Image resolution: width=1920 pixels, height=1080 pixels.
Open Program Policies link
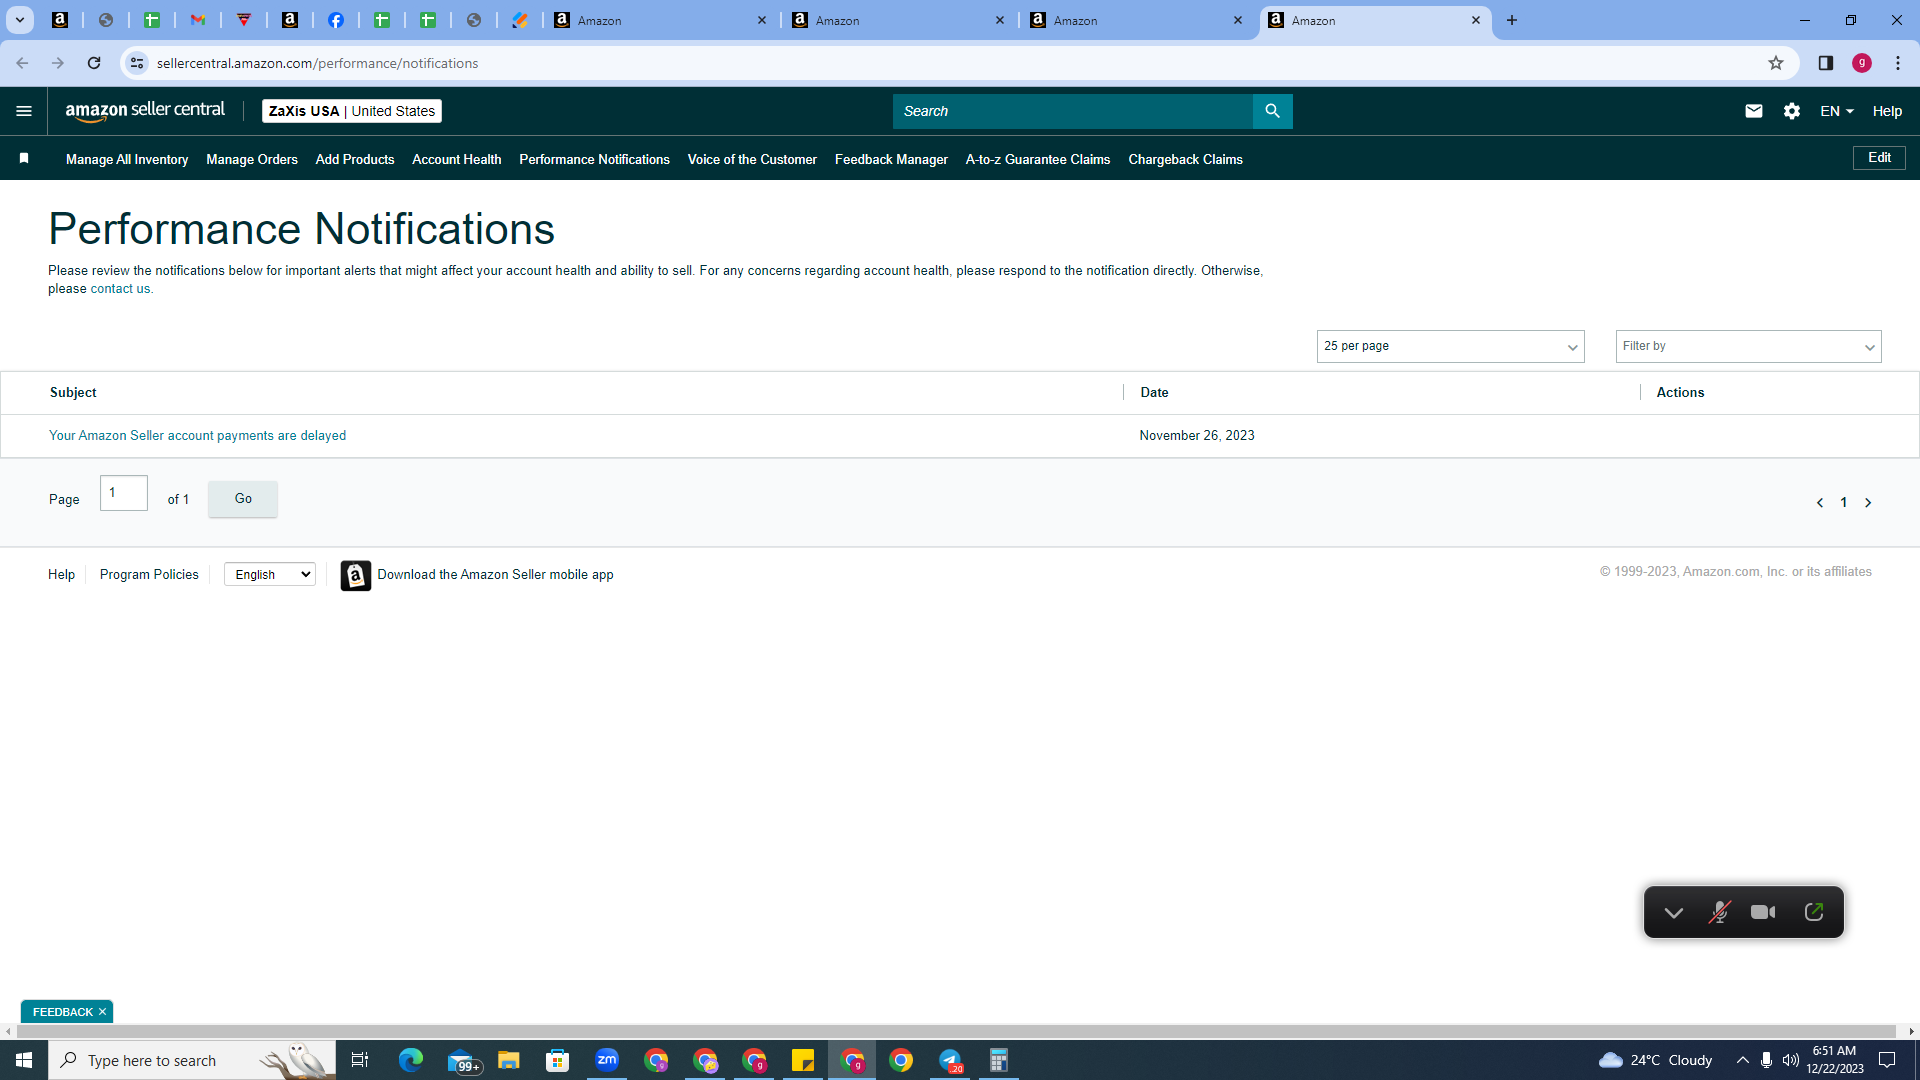[x=149, y=574]
